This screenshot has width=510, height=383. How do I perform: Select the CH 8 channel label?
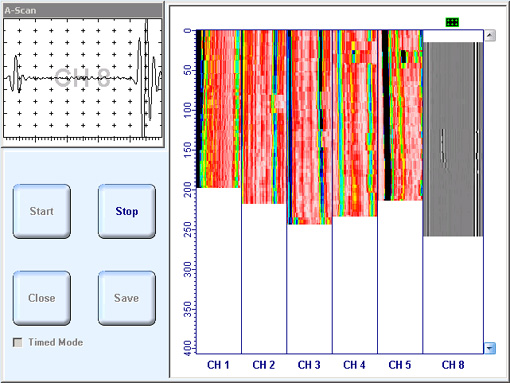pyautogui.click(x=453, y=365)
